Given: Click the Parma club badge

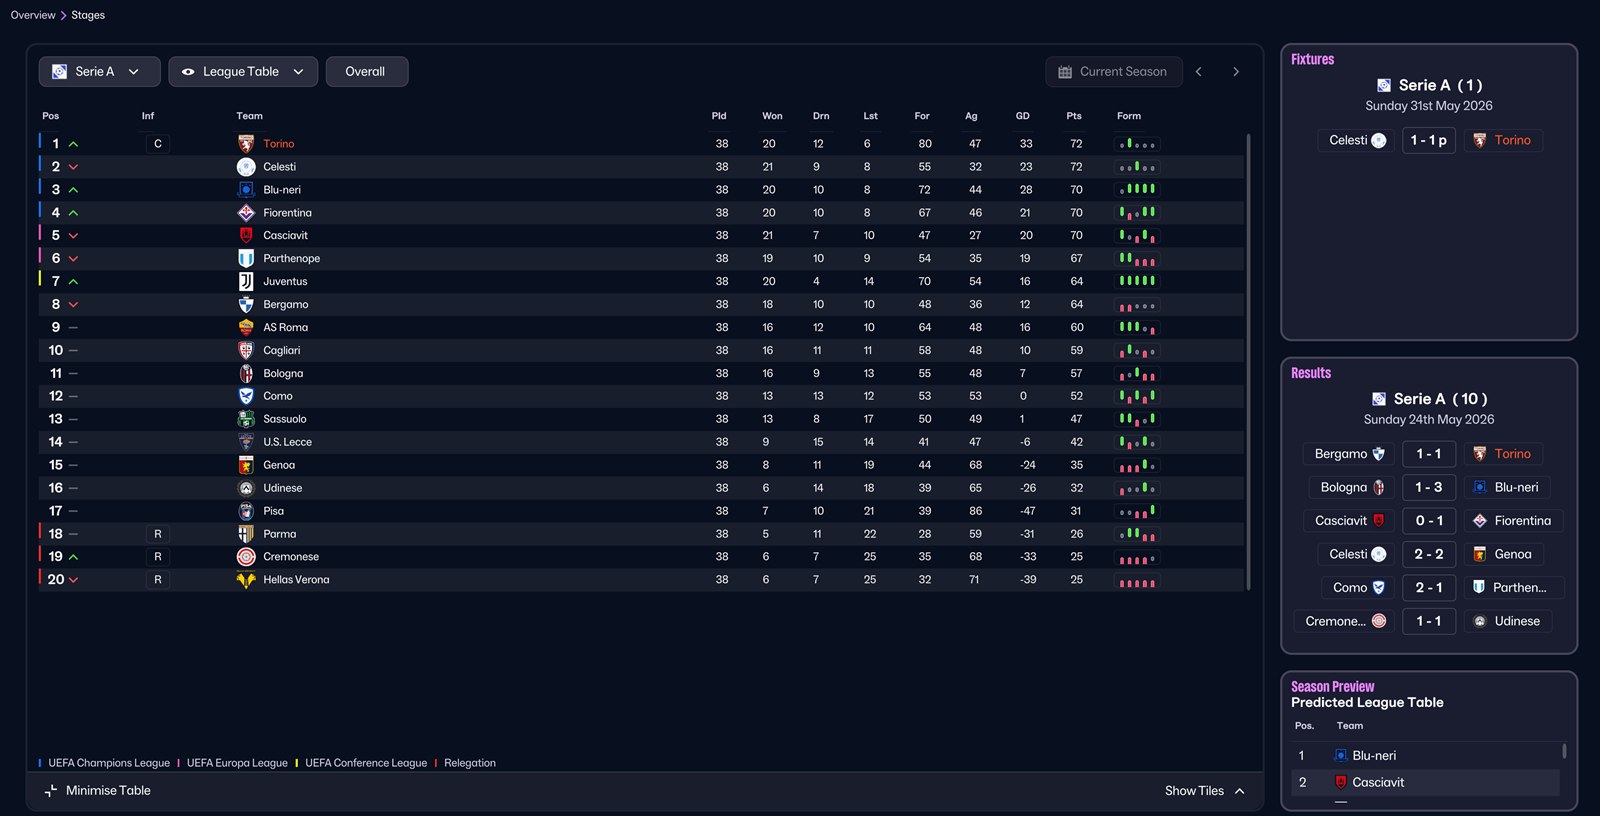Looking at the screenshot, I should (x=246, y=534).
